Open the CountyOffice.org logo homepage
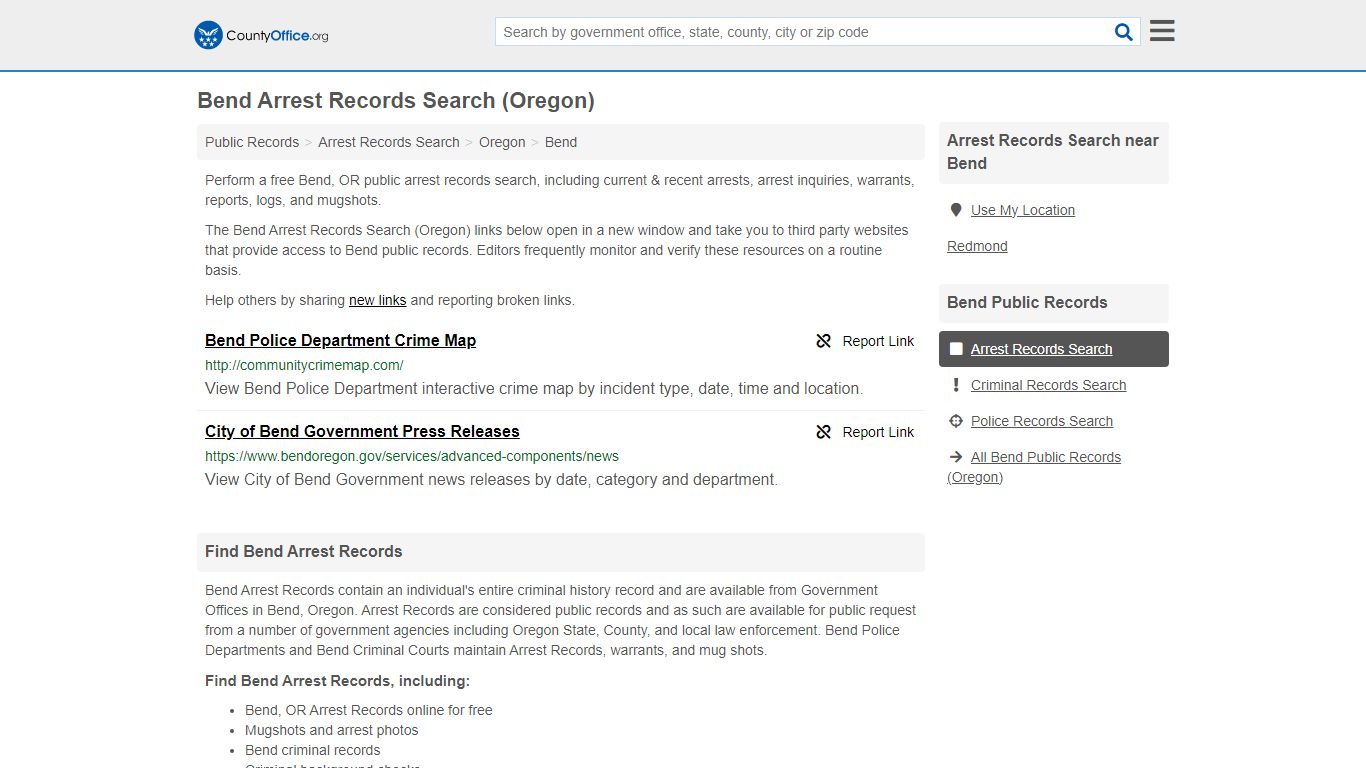This screenshot has width=1366, height=768. point(261,35)
